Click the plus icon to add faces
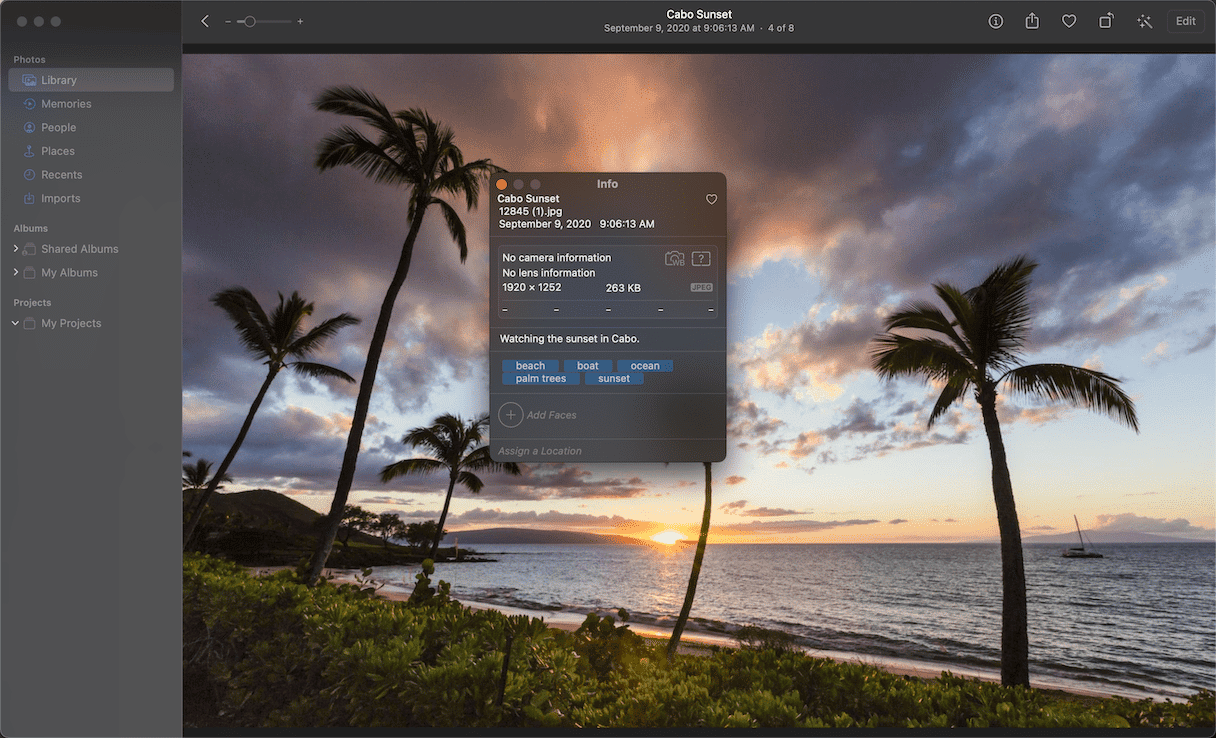Viewport: 1216px width, 738px height. click(x=510, y=415)
